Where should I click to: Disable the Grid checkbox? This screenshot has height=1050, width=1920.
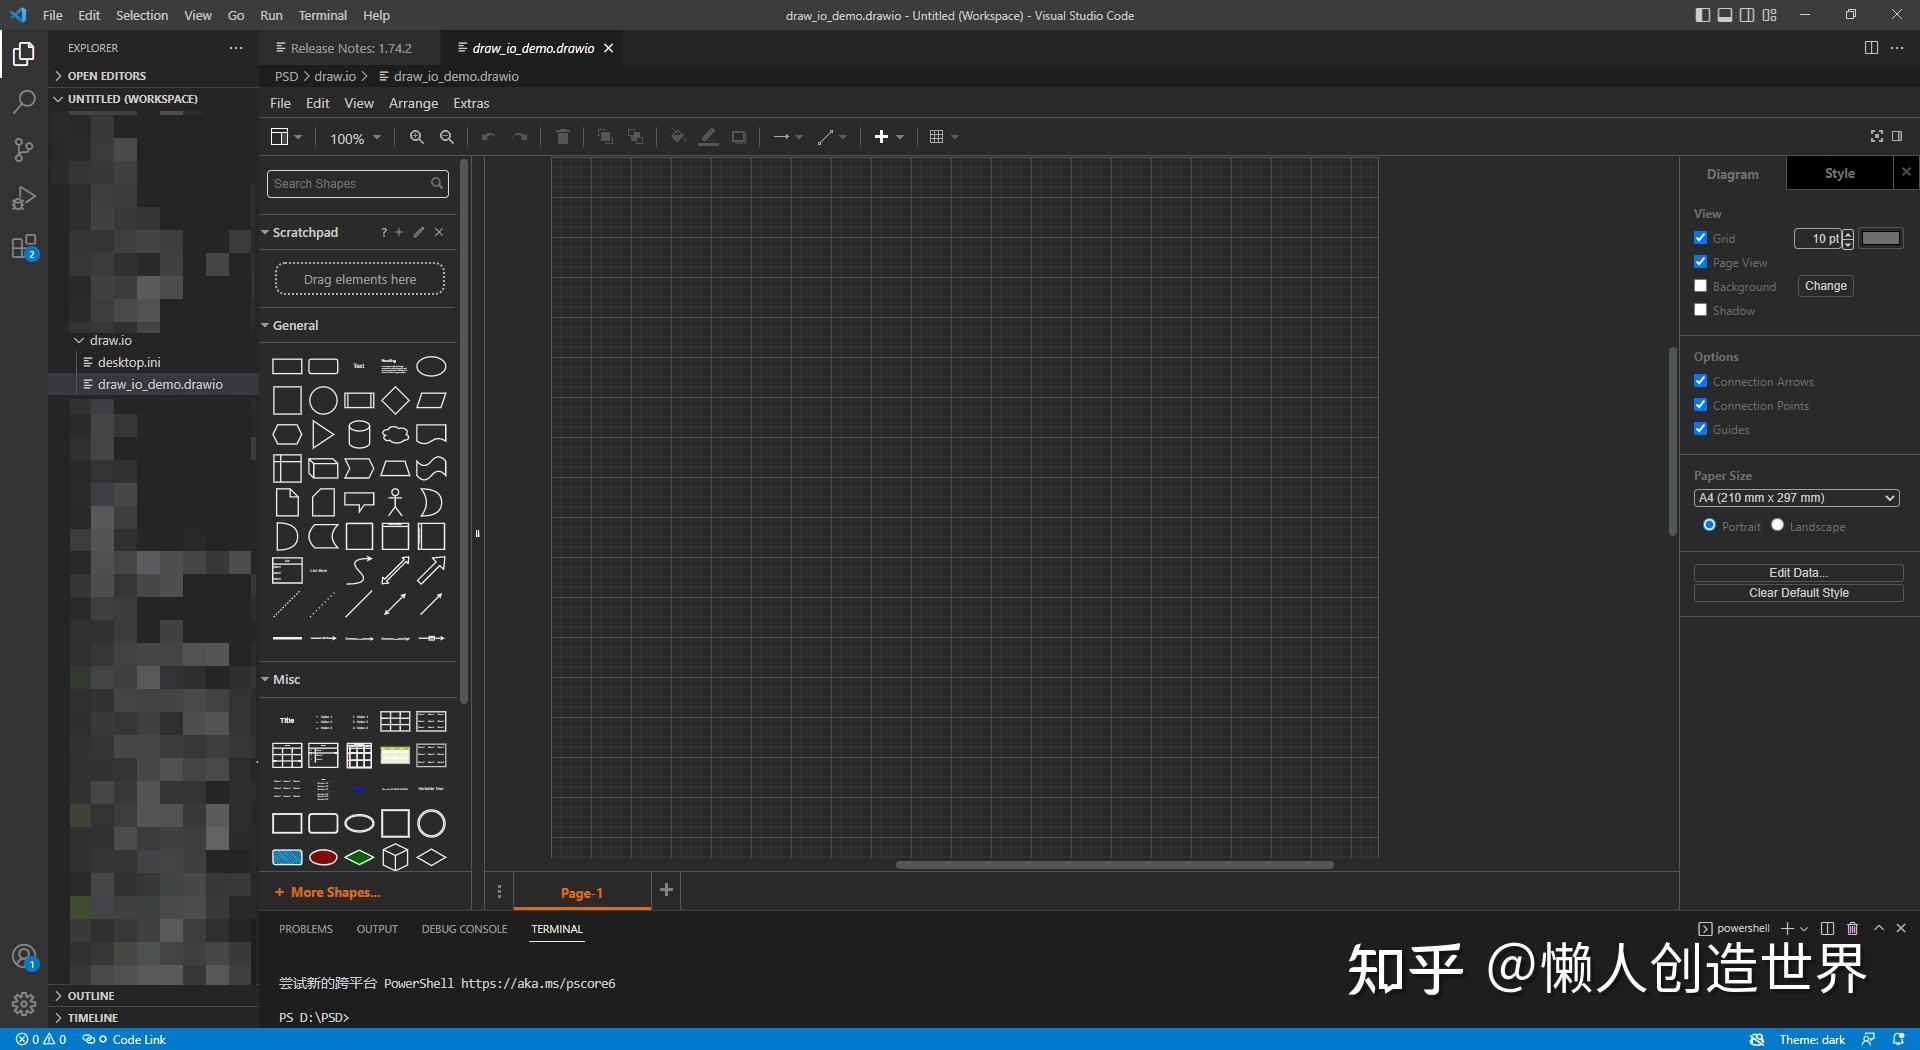[1700, 237]
